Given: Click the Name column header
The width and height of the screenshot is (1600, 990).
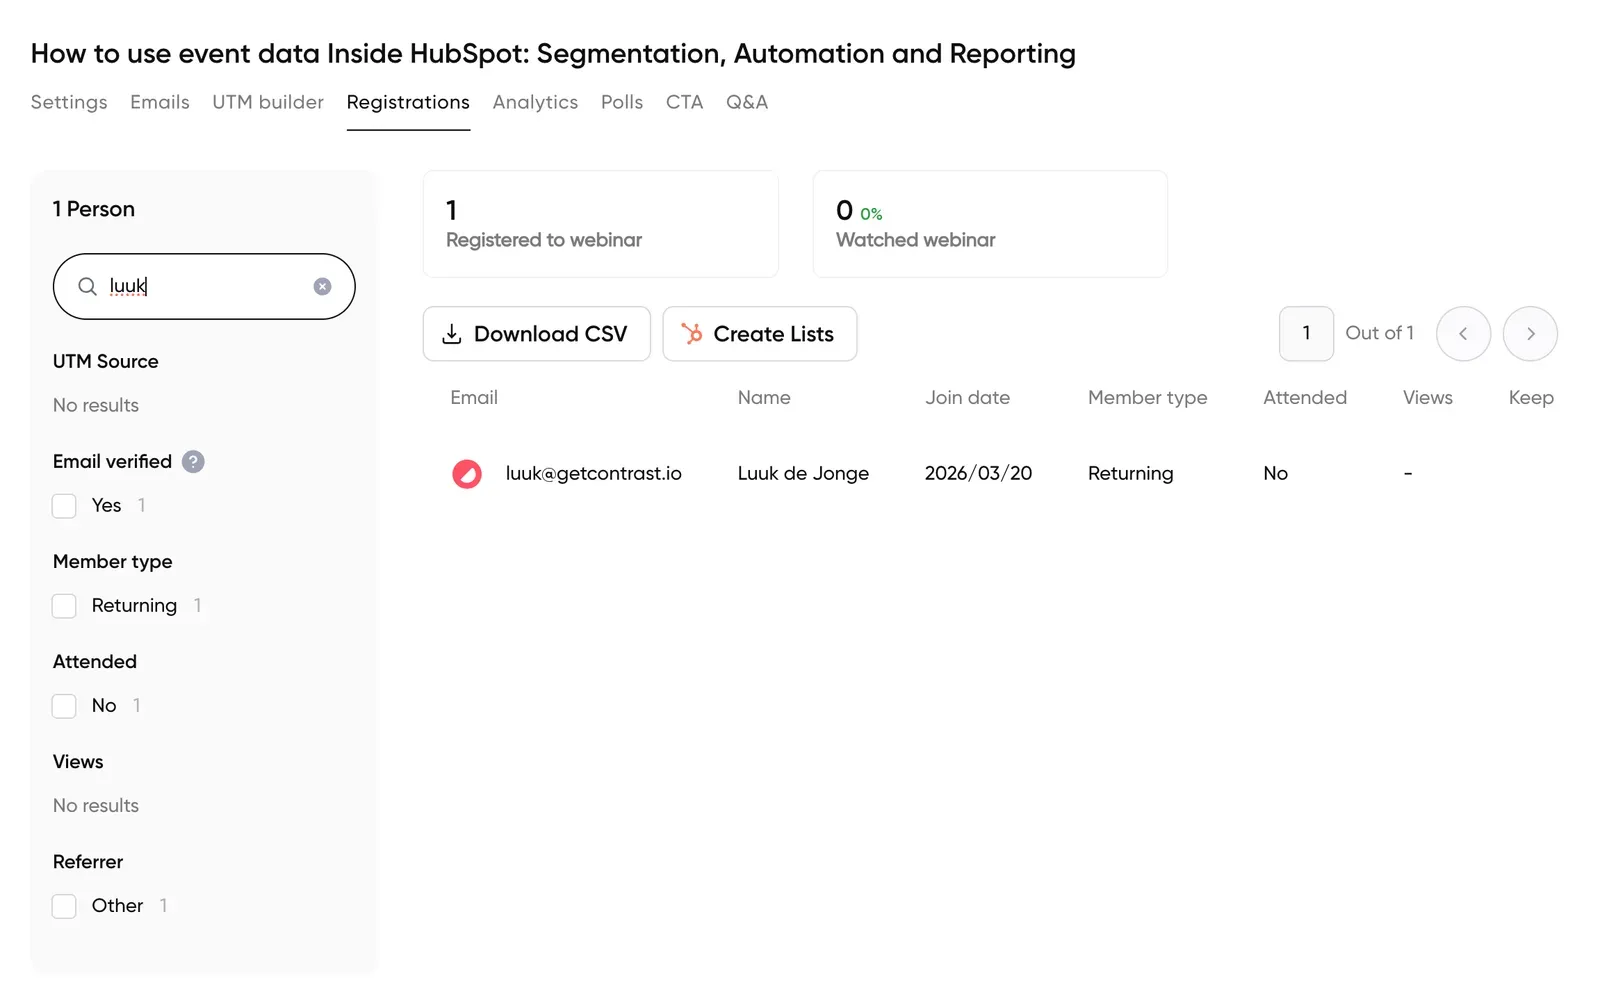Looking at the screenshot, I should click(x=764, y=398).
